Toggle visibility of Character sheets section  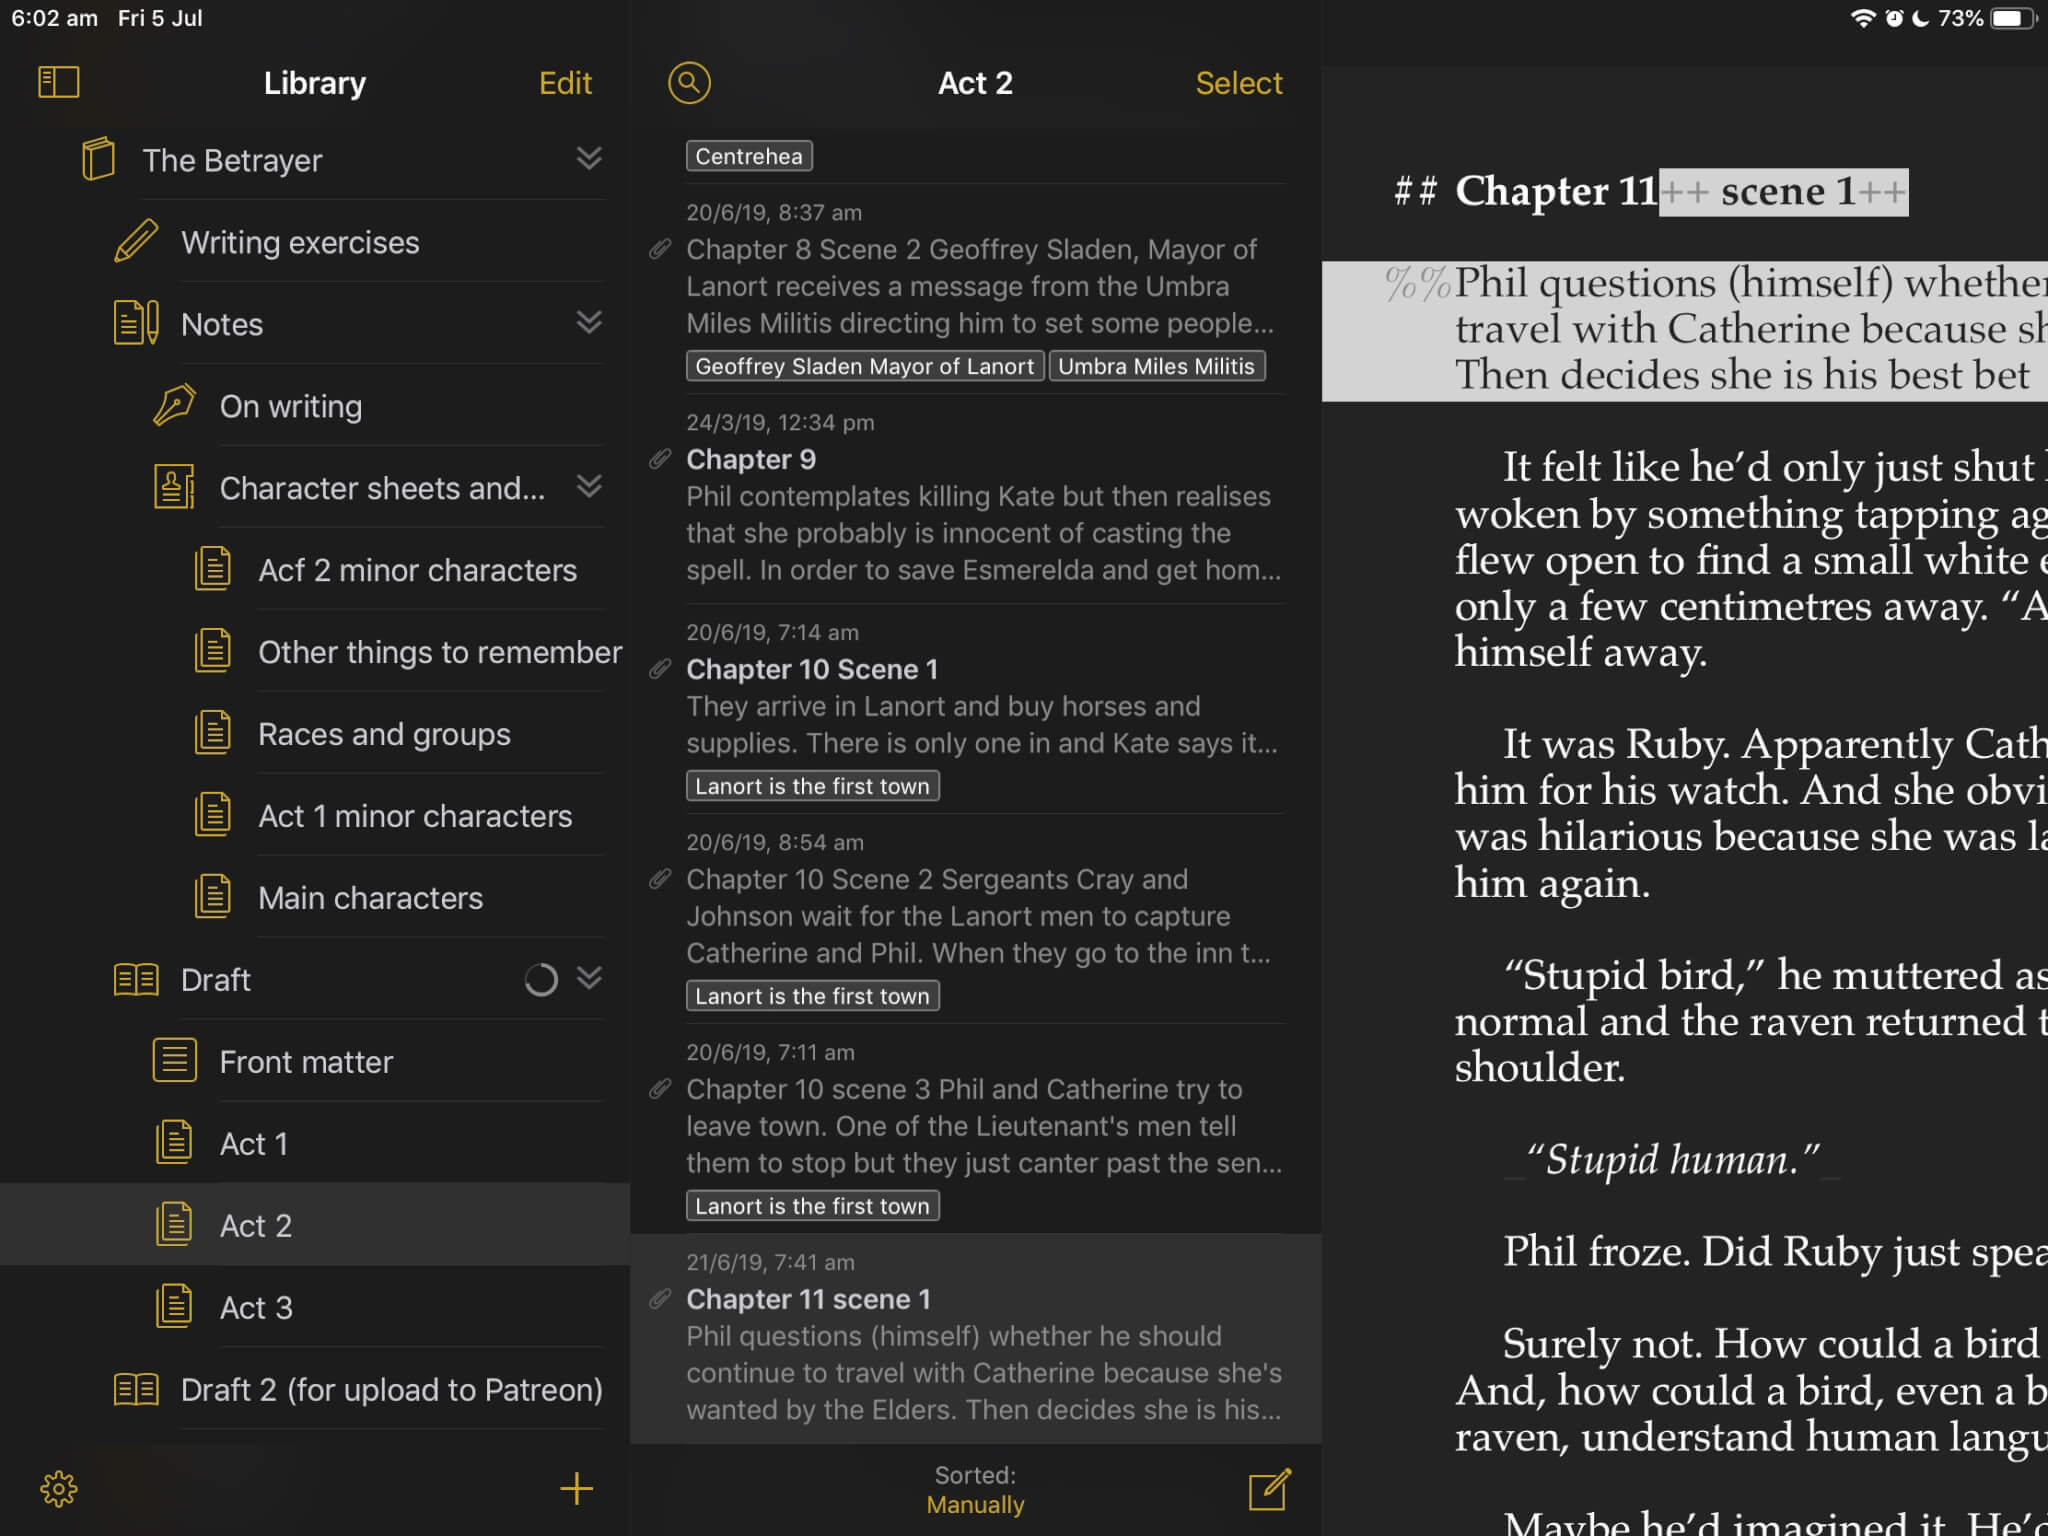[x=589, y=487]
